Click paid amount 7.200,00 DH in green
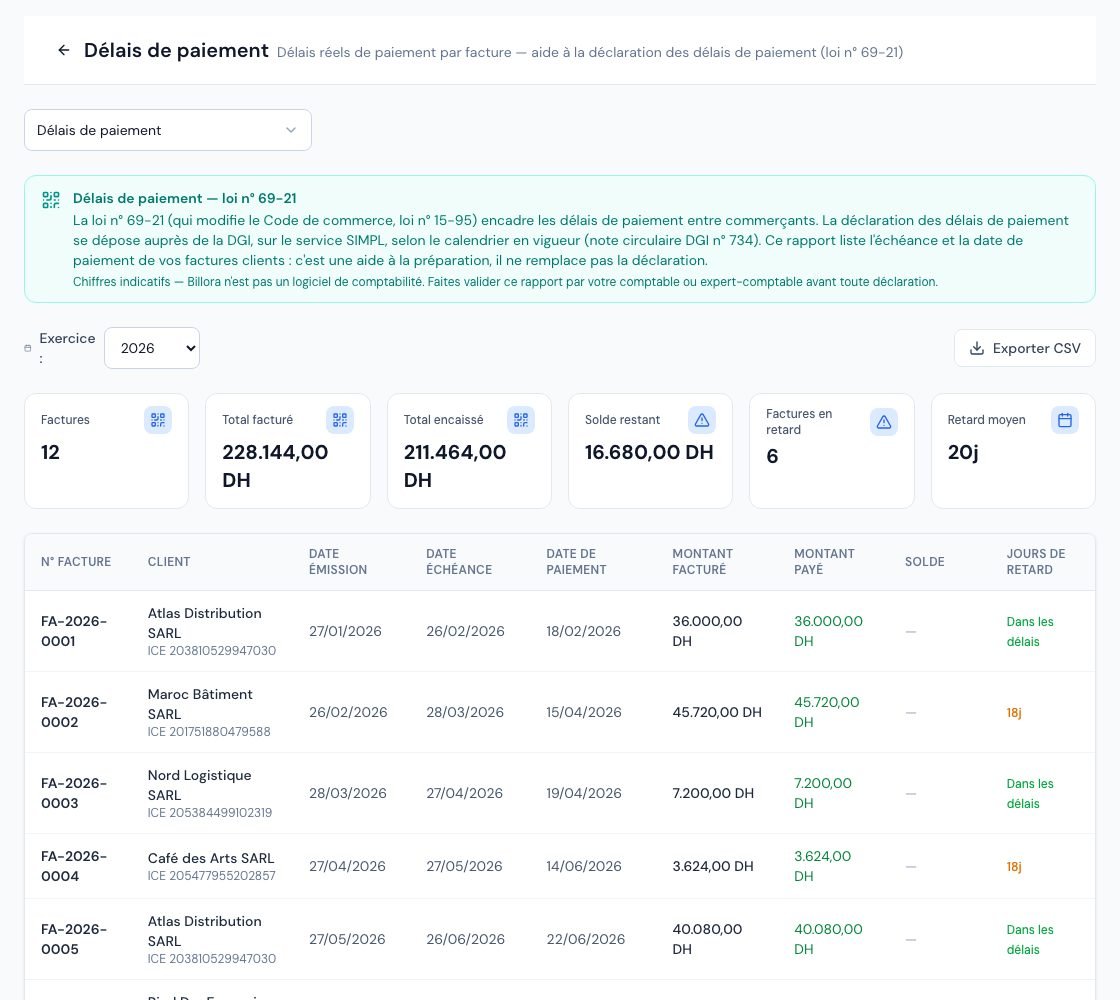The height and width of the screenshot is (1000, 1120). coord(822,793)
